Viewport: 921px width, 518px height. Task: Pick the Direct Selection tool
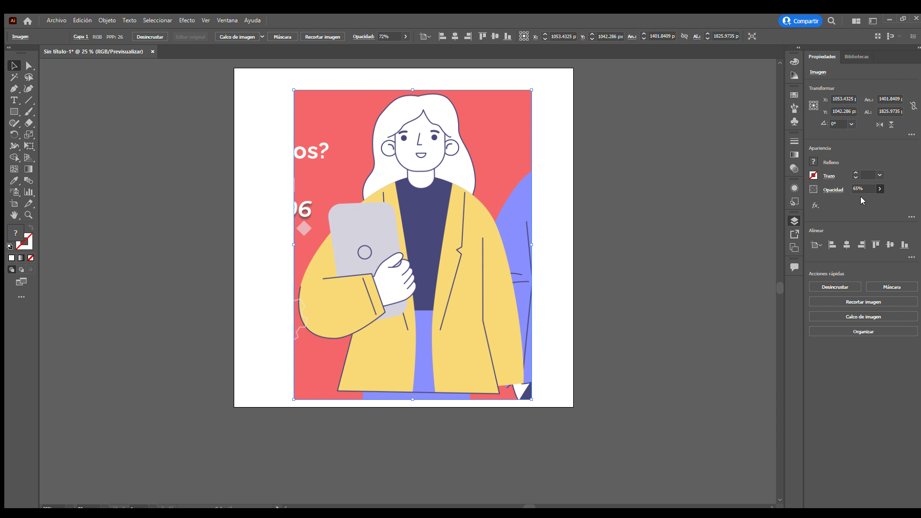pyautogui.click(x=29, y=66)
